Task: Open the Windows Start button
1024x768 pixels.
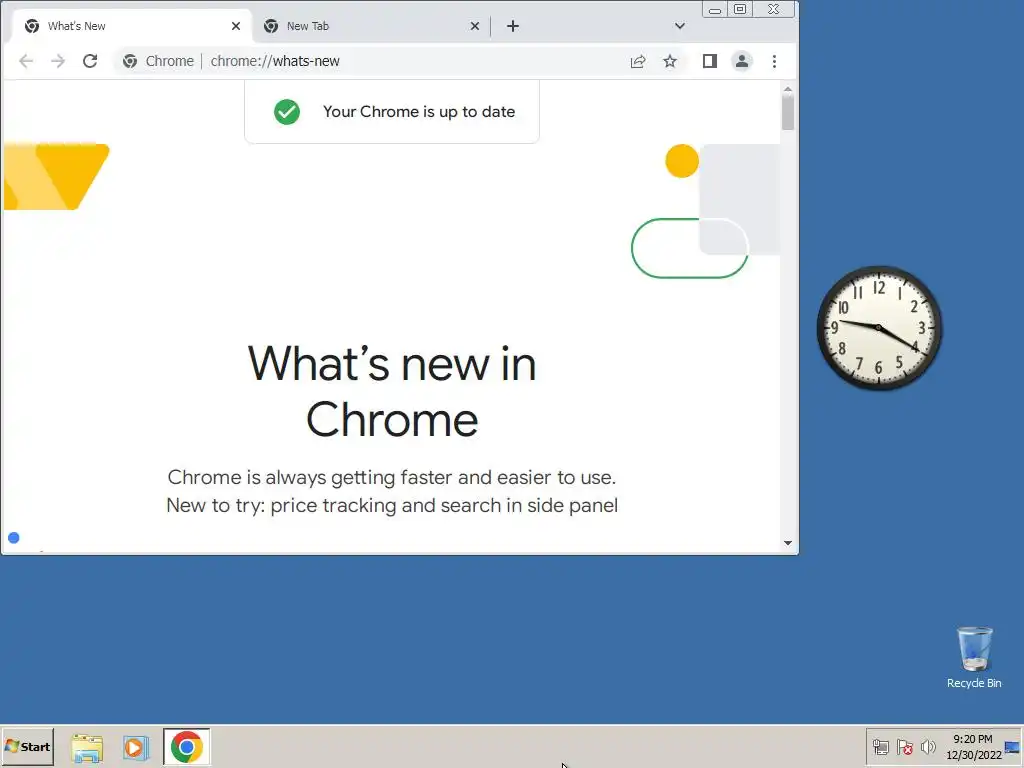Action: pyautogui.click(x=27, y=746)
